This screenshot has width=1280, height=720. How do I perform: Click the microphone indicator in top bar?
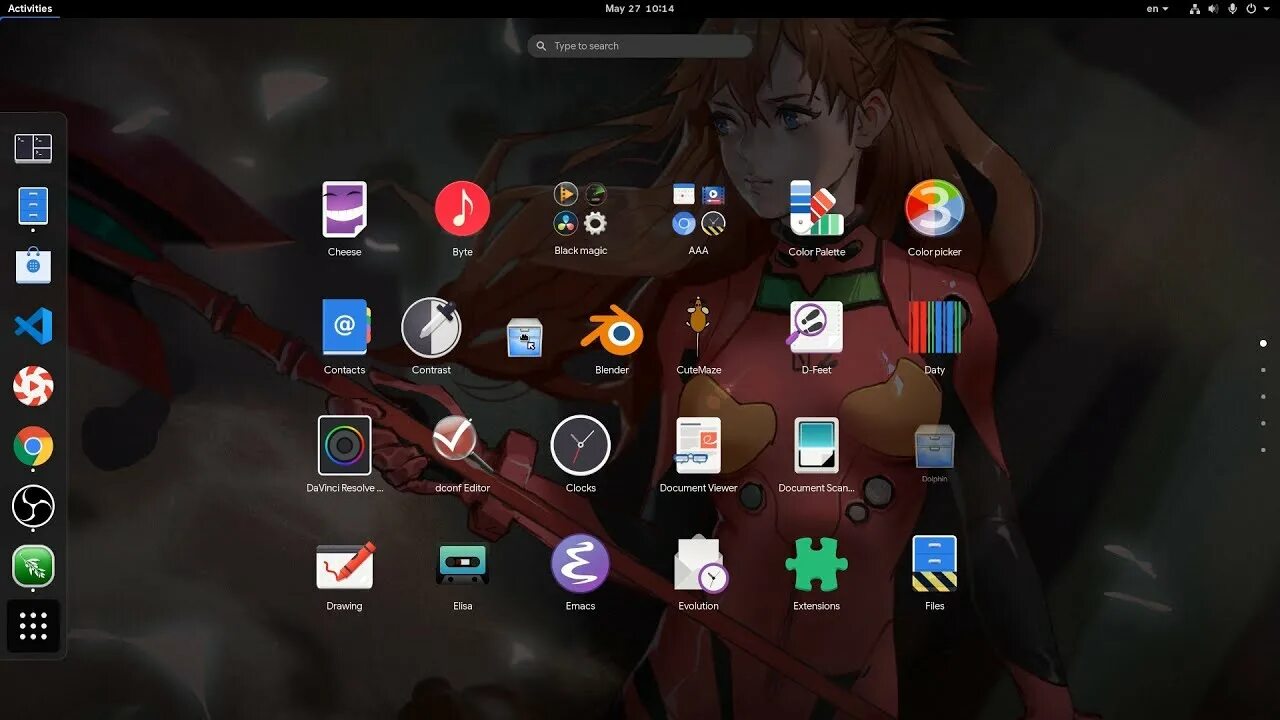[1233, 8]
